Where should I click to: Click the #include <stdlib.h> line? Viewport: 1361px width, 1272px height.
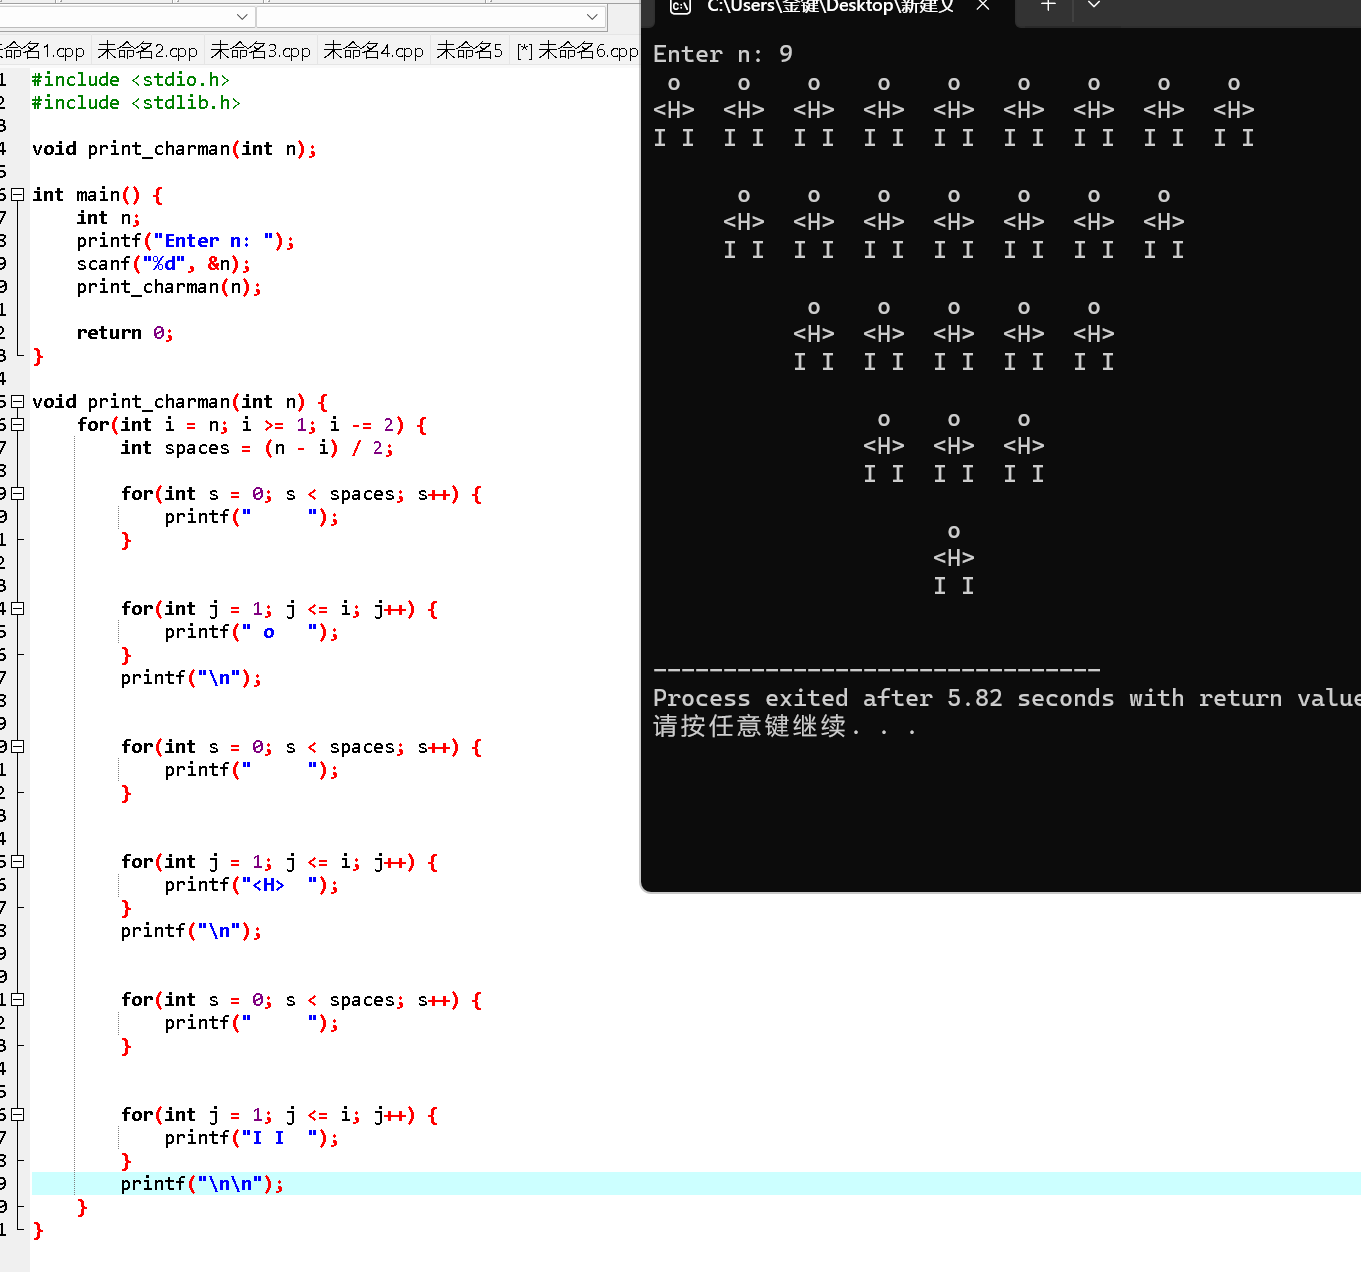coord(136,103)
